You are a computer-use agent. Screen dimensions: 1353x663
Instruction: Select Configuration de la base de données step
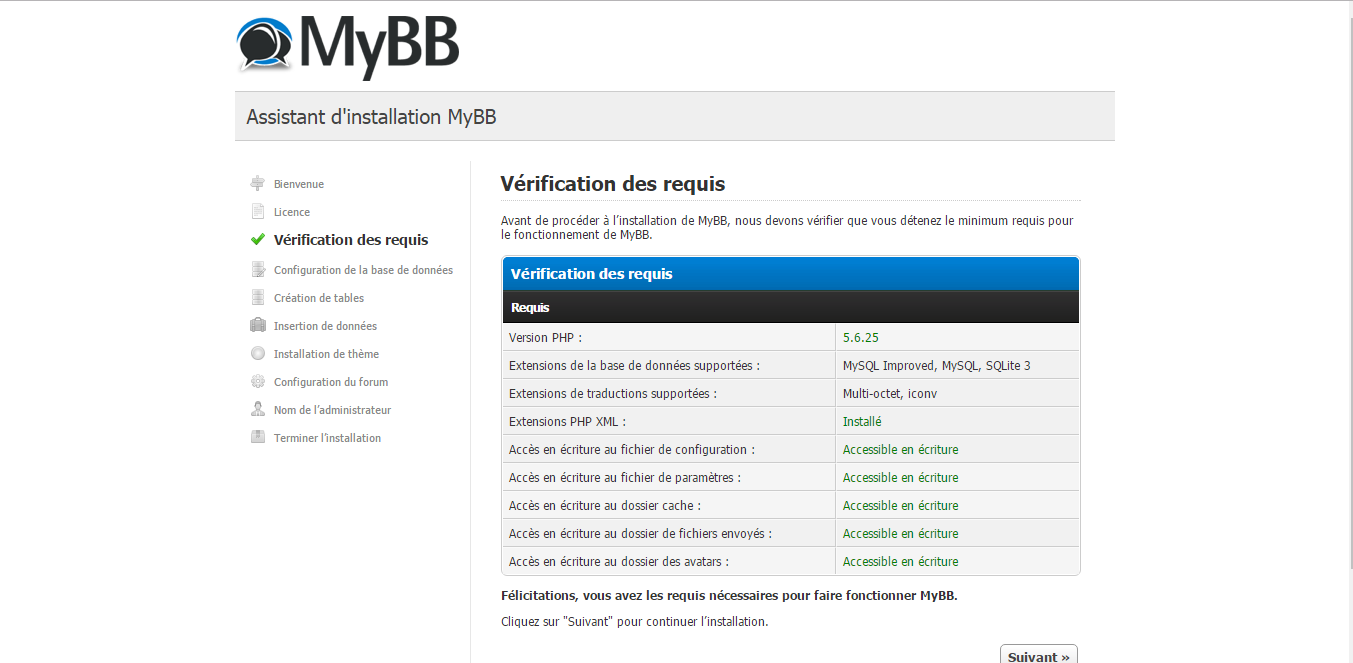tap(363, 270)
